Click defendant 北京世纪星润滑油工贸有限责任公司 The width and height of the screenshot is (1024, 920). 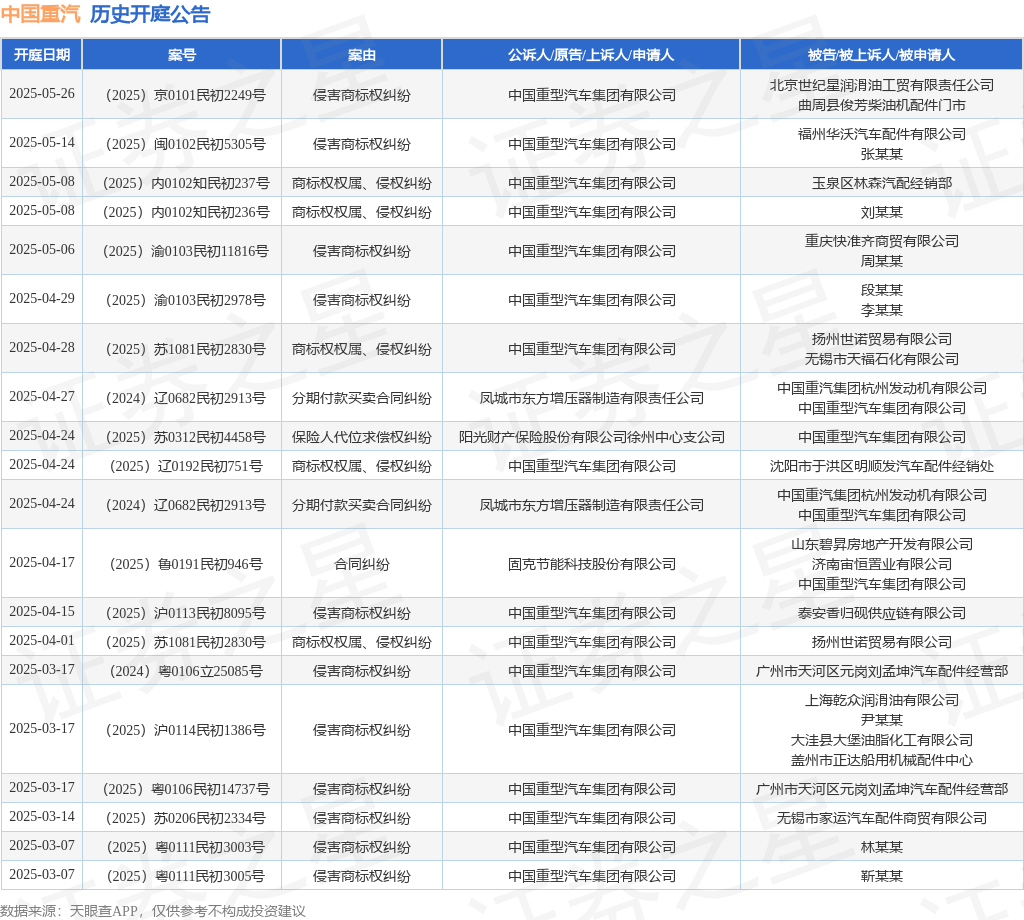pos(882,85)
